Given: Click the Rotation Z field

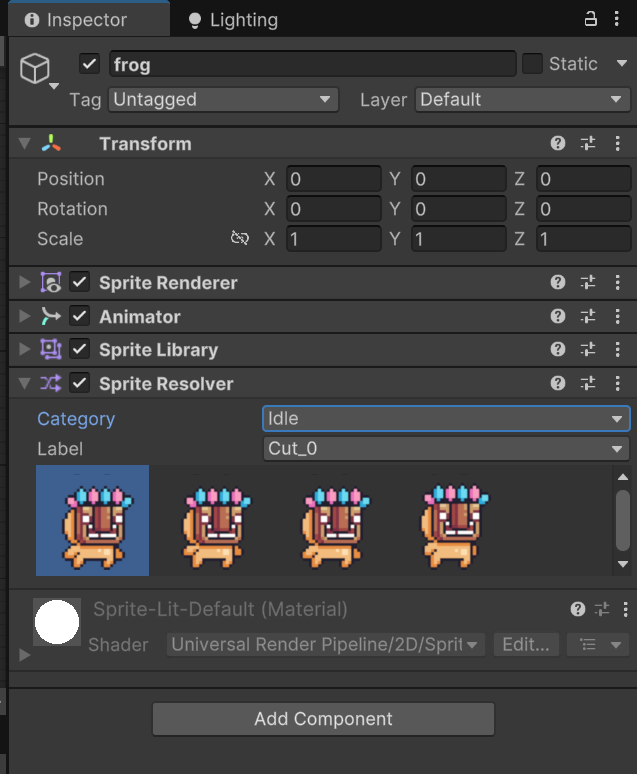Looking at the screenshot, I should pos(584,209).
